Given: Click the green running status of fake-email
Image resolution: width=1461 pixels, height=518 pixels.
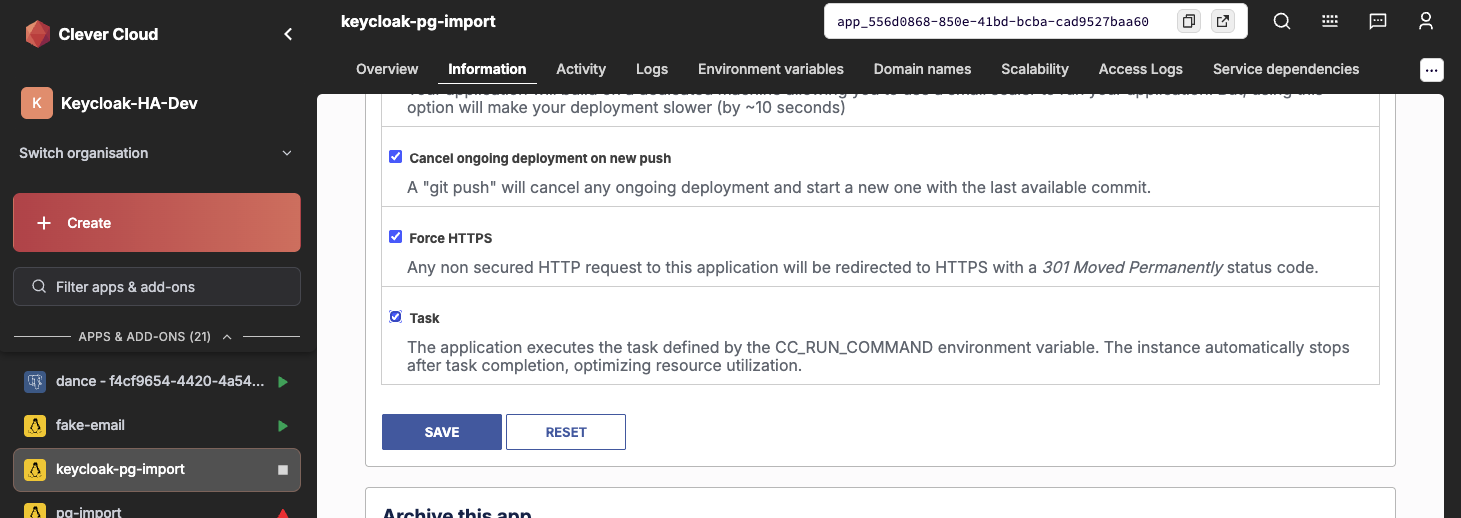Looking at the screenshot, I should (283, 426).
